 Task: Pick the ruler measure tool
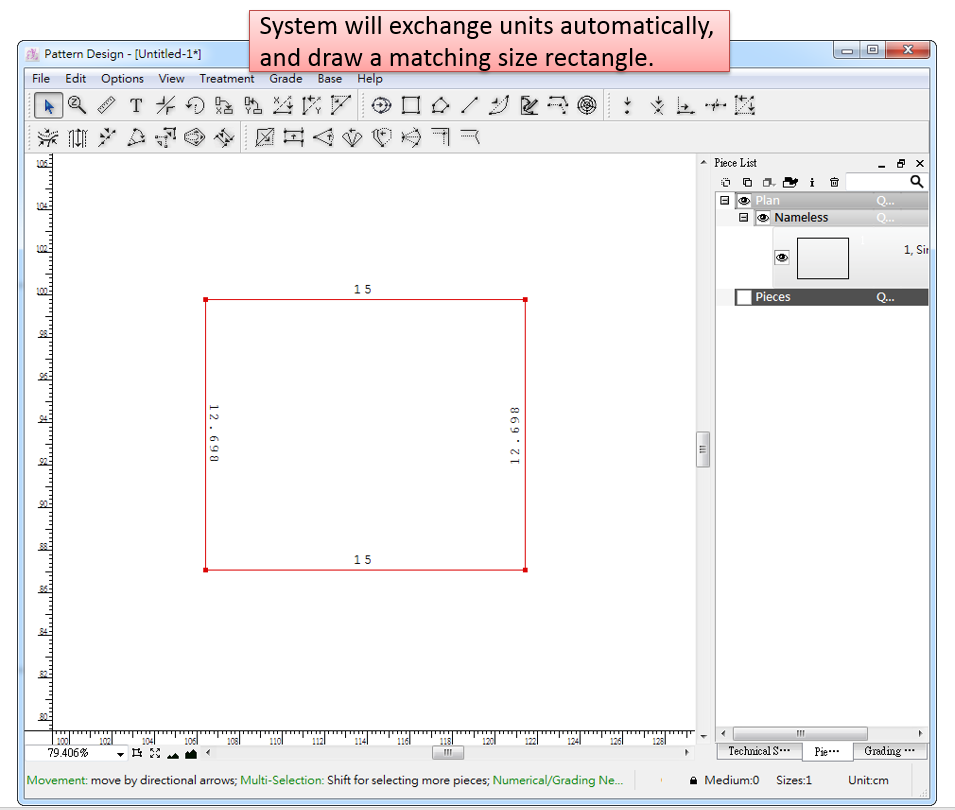(106, 105)
